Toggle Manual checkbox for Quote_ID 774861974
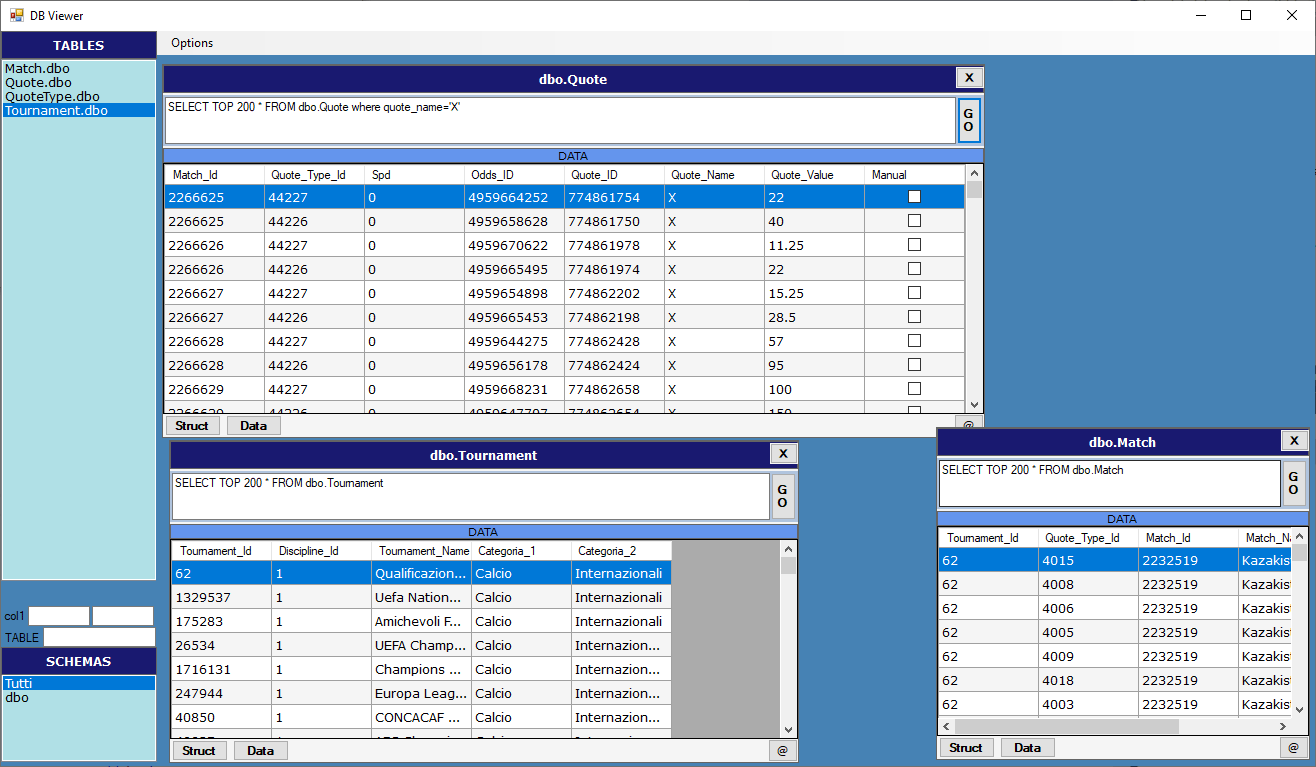The width and height of the screenshot is (1316, 767). click(914, 269)
